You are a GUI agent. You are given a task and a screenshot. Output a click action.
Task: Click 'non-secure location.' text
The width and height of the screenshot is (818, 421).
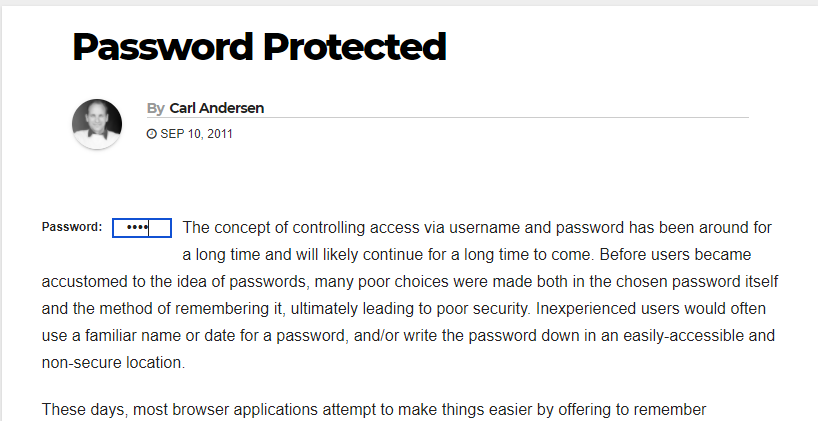(x=113, y=363)
